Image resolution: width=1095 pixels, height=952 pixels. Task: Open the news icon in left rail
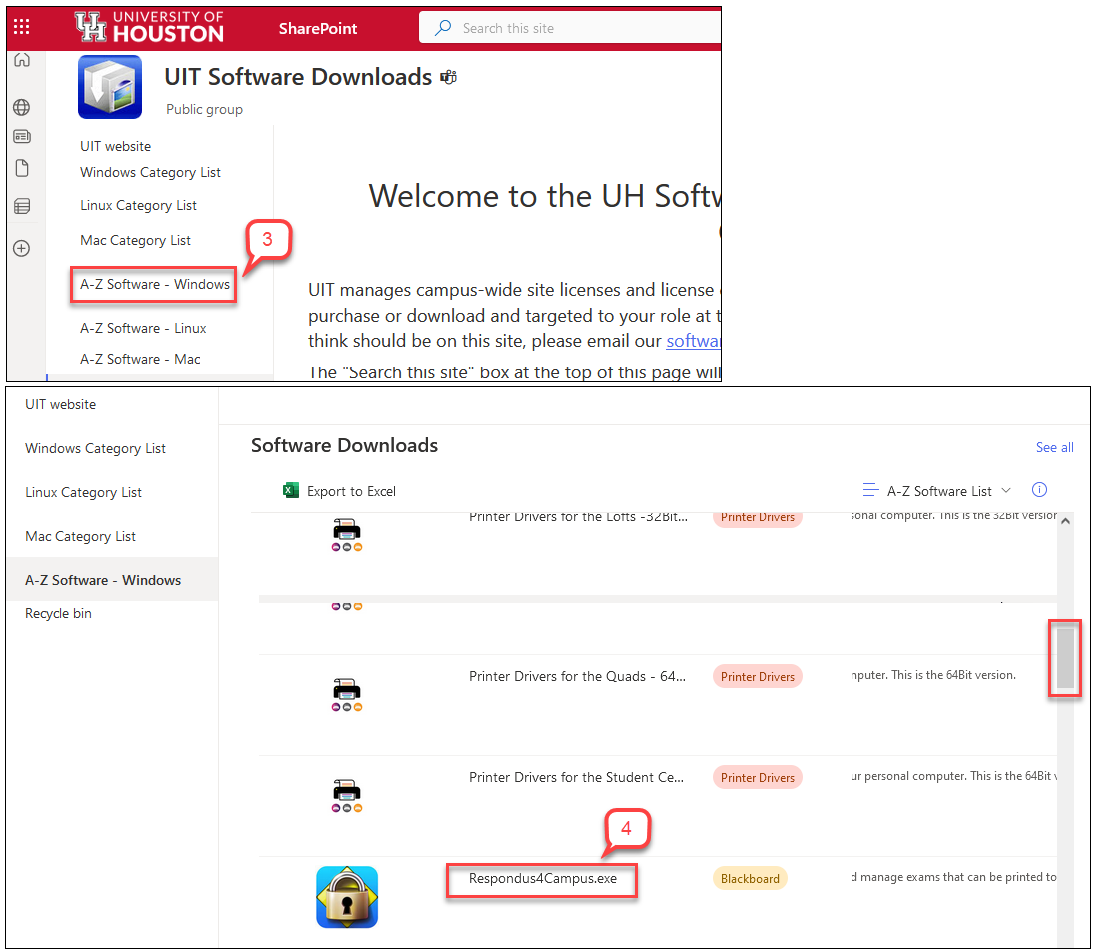click(22, 137)
